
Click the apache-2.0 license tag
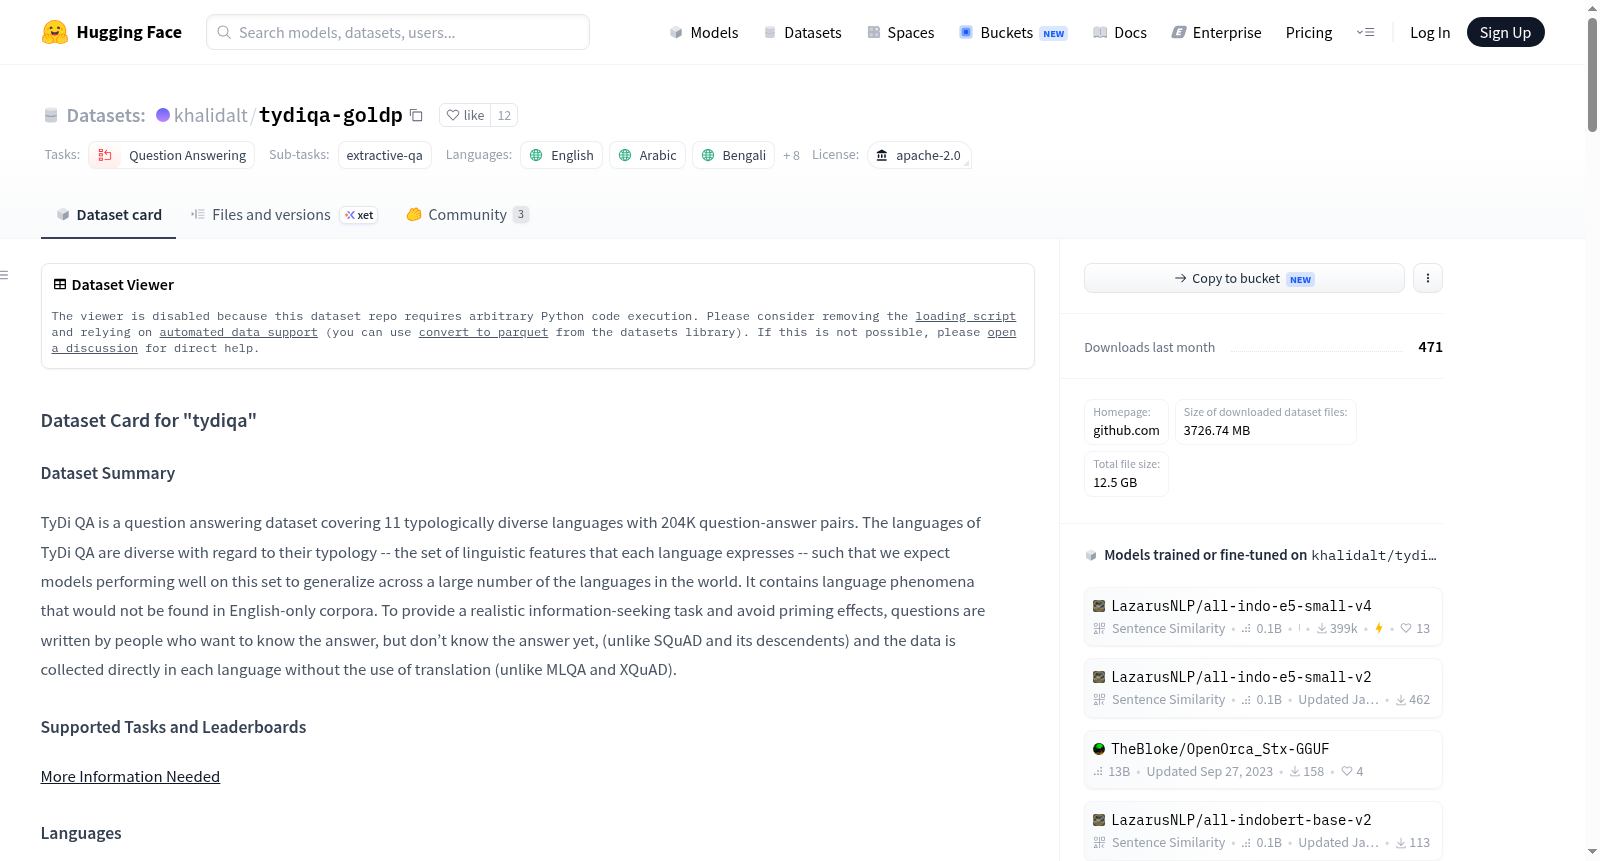point(919,155)
